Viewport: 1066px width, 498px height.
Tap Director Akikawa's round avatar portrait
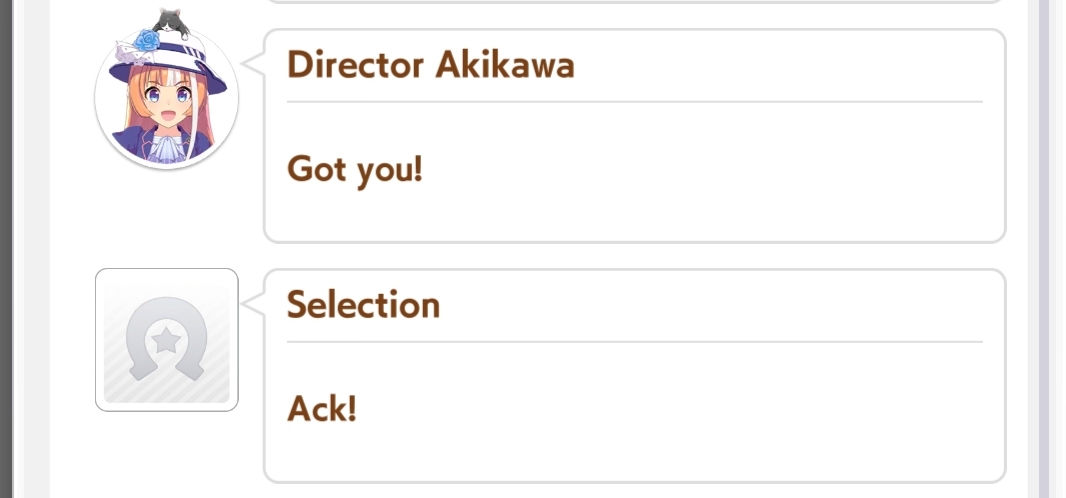click(x=167, y=96)
